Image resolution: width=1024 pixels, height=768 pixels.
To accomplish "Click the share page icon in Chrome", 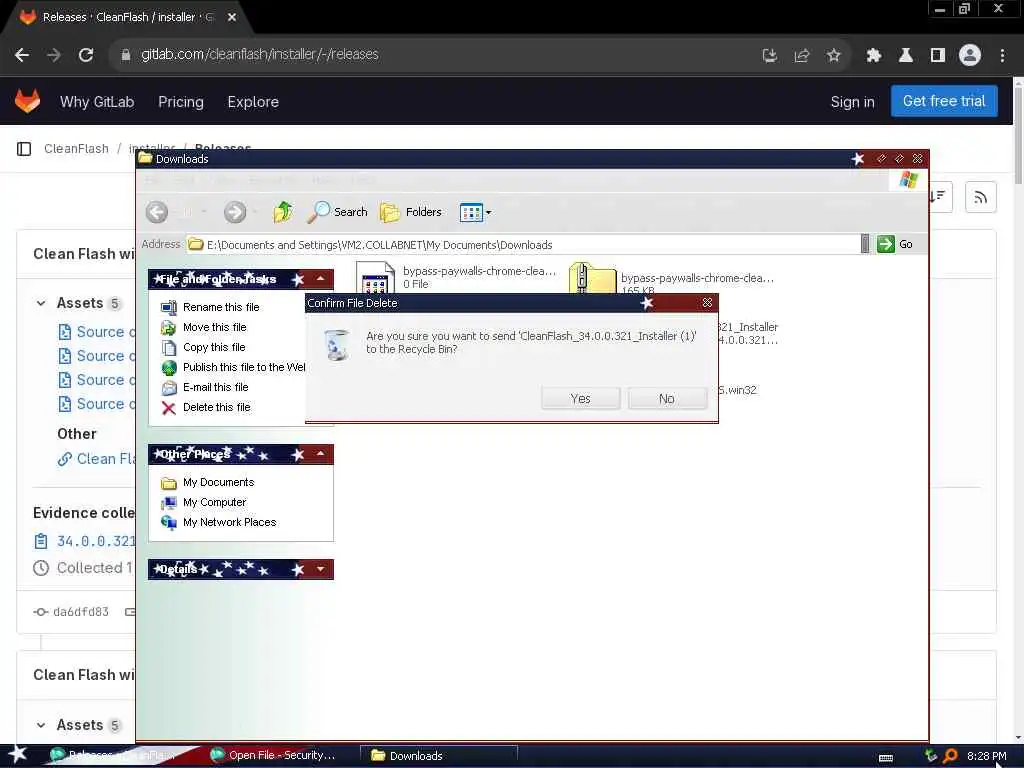I will 802,56.
